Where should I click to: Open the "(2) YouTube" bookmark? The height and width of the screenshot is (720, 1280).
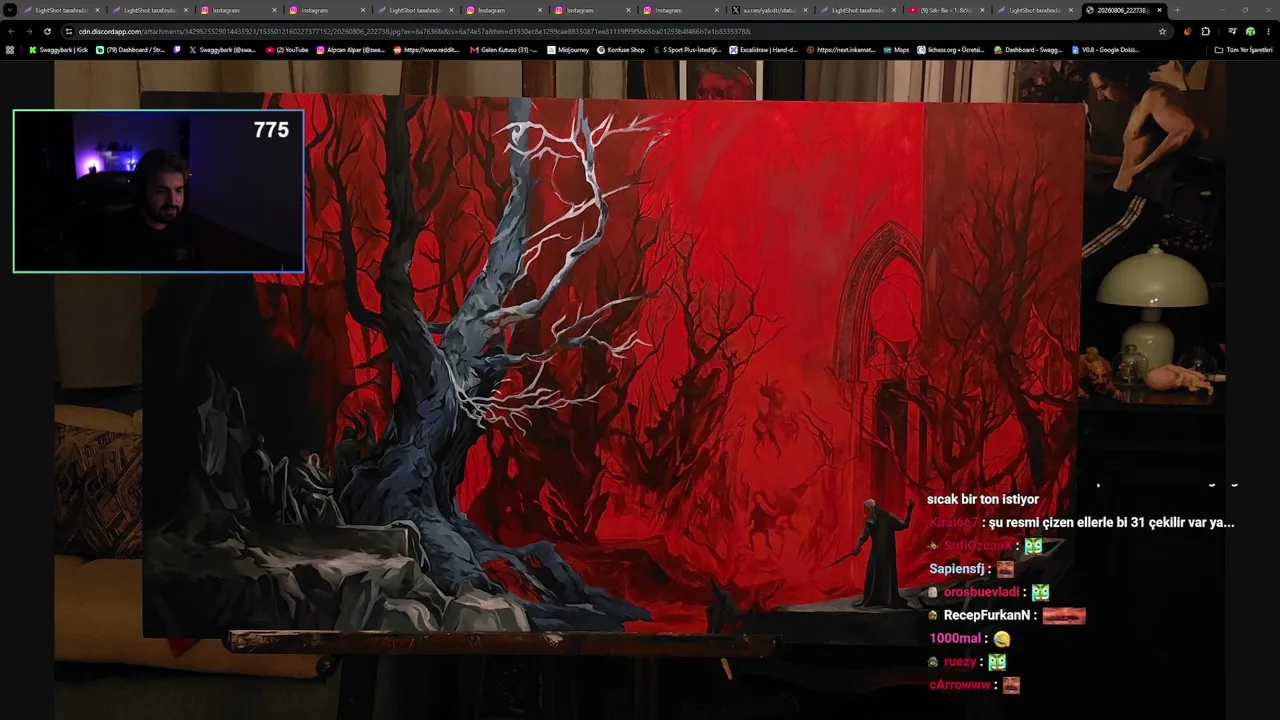coord(287,49)
